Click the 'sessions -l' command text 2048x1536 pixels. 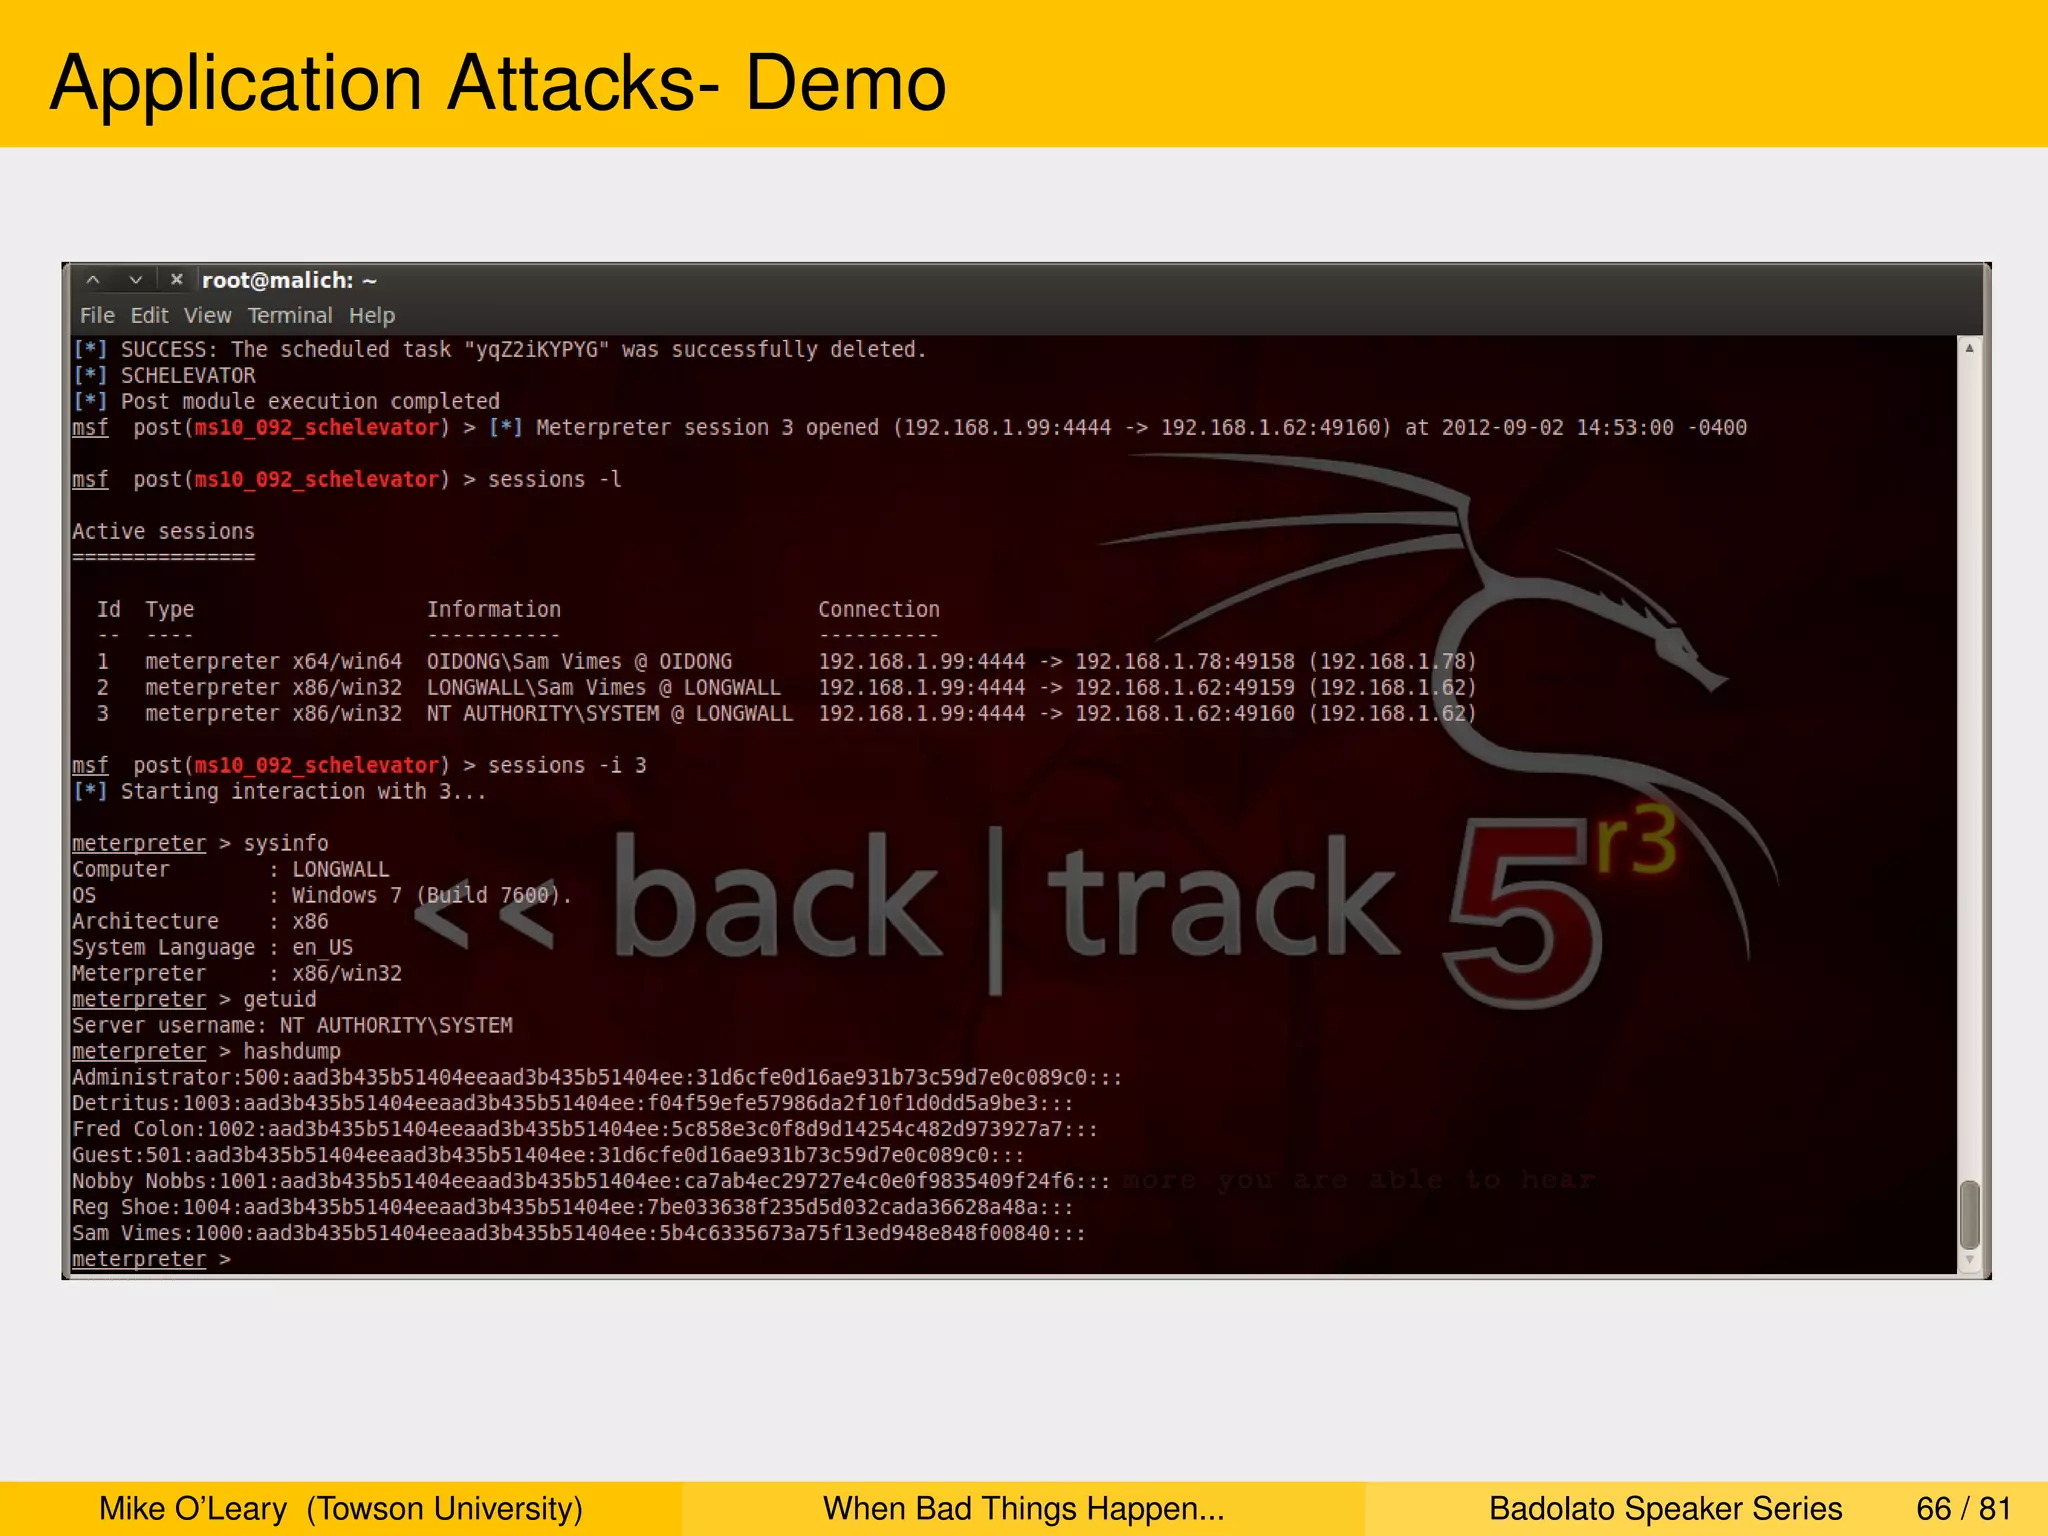click(x=555, y=480)
